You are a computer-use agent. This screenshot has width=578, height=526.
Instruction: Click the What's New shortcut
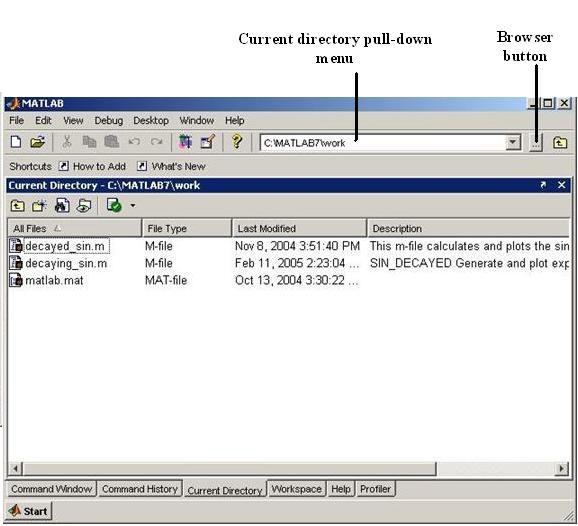pos(171,166)
